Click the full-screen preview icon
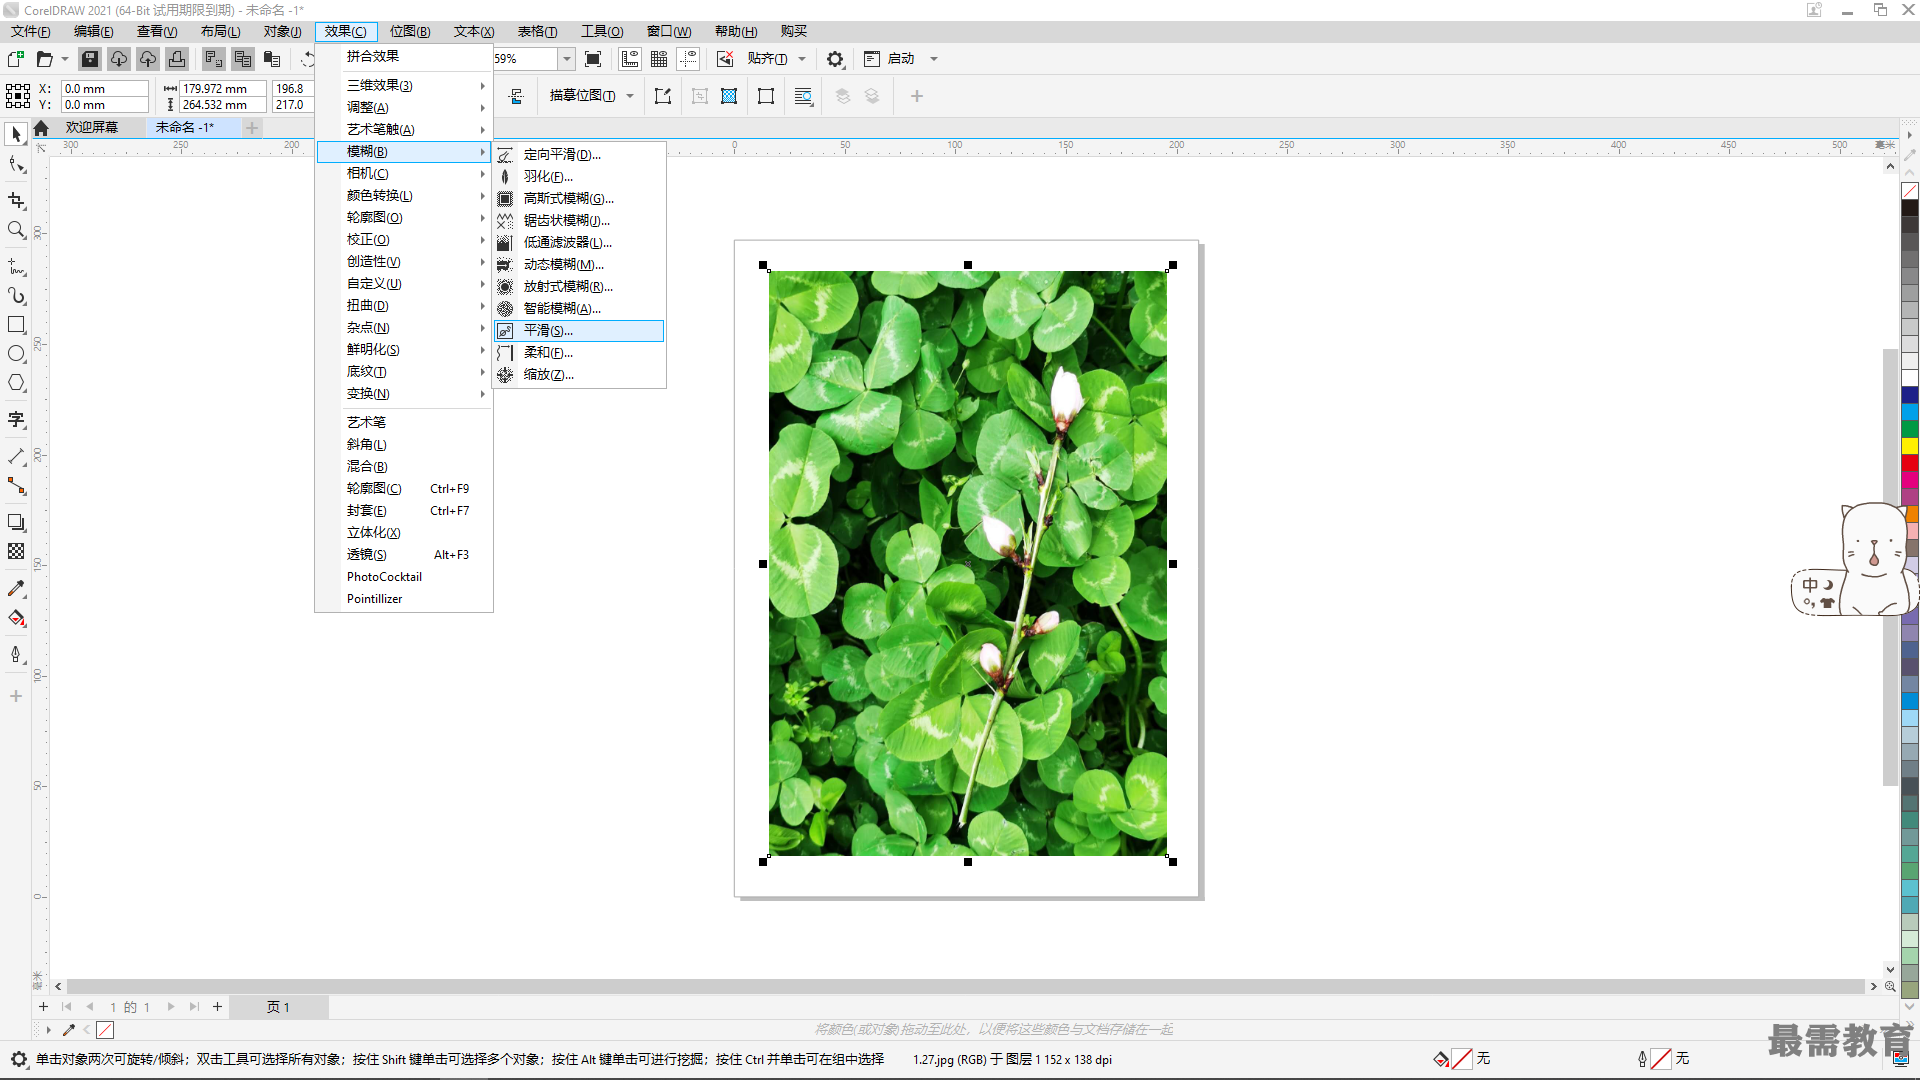This screenshot has width=1920, height=1080. (x=593, y=59)
